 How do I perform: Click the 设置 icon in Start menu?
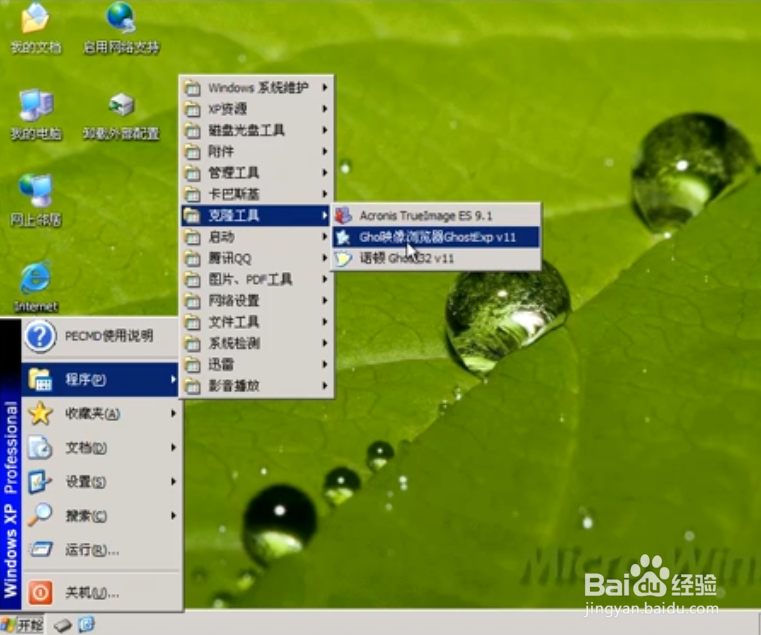(x=40, y=482)
